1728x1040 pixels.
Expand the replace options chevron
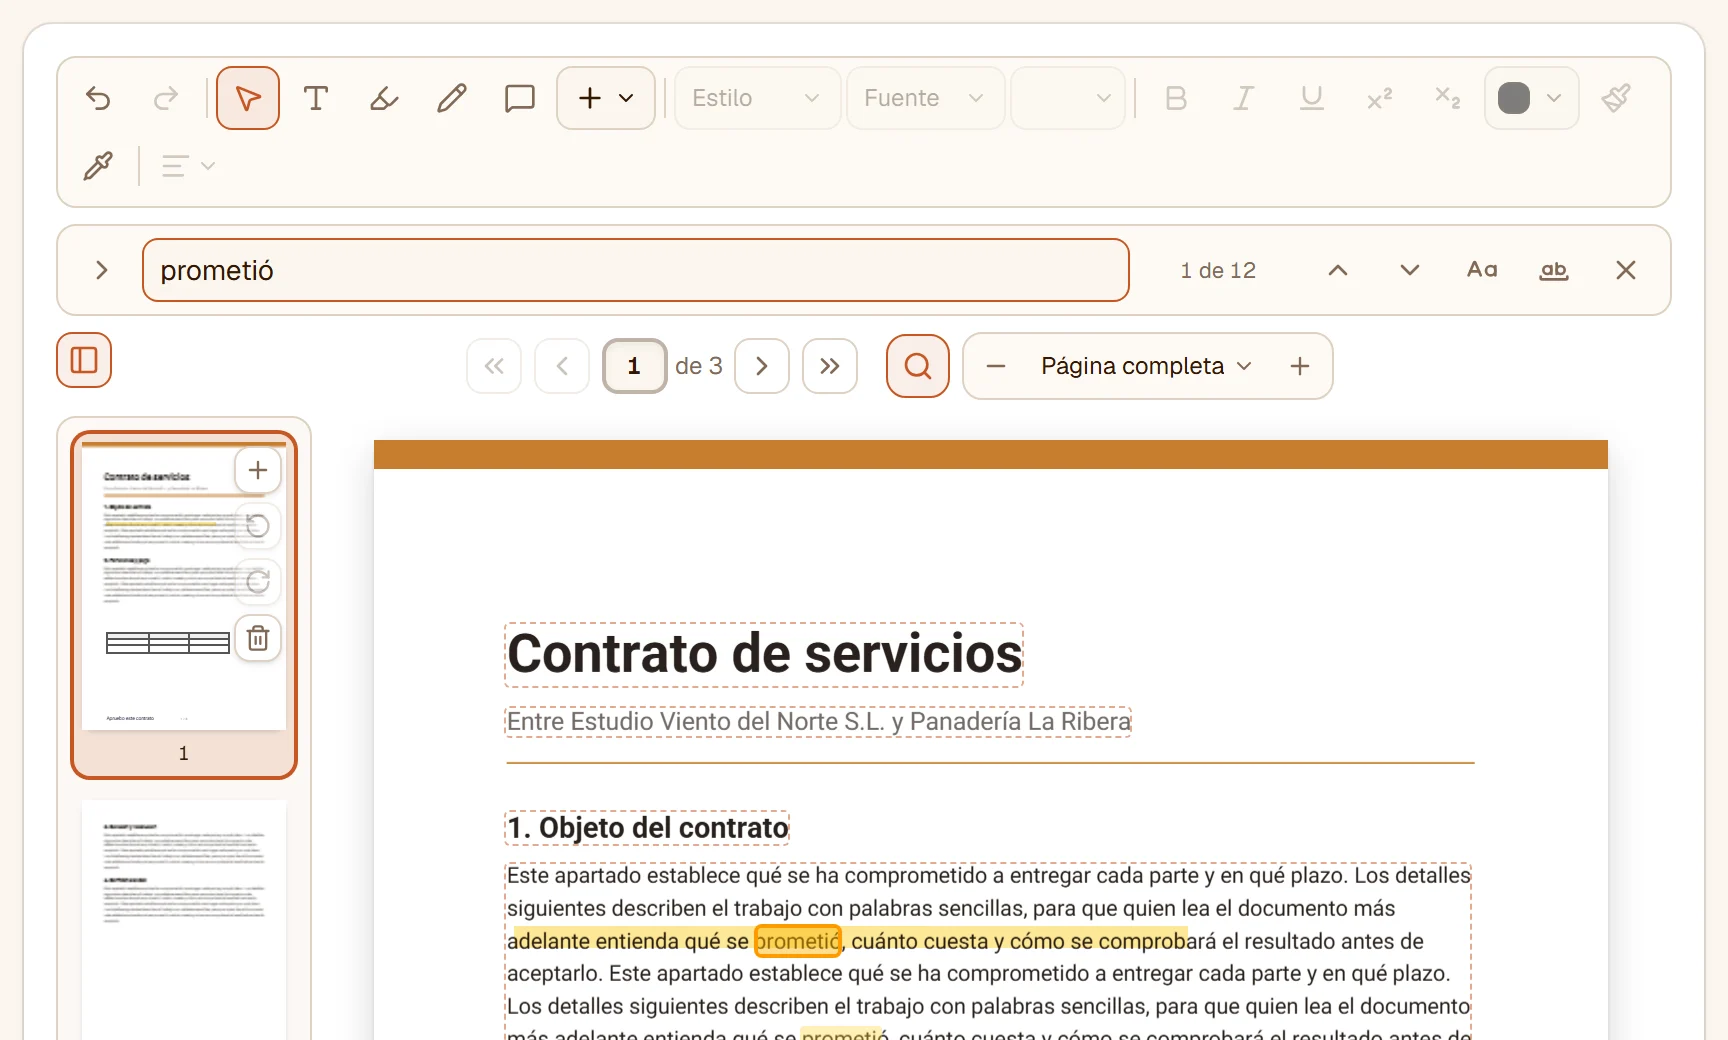[101, 270]
